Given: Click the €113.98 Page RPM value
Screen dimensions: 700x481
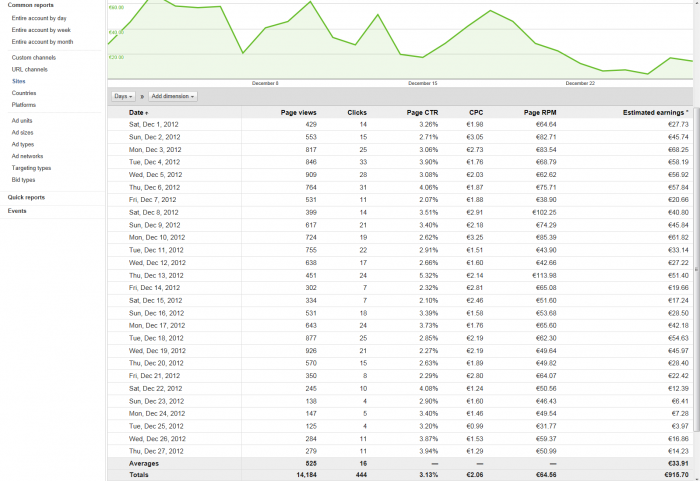Looking at the screenshot, I should (544, 276).
